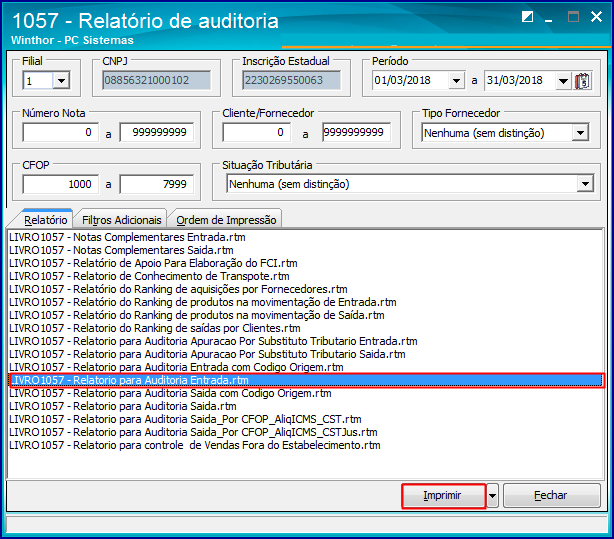This screenshot has width=614, height=539.
Task: Focus the Número Nota start field
Action: 61,132
